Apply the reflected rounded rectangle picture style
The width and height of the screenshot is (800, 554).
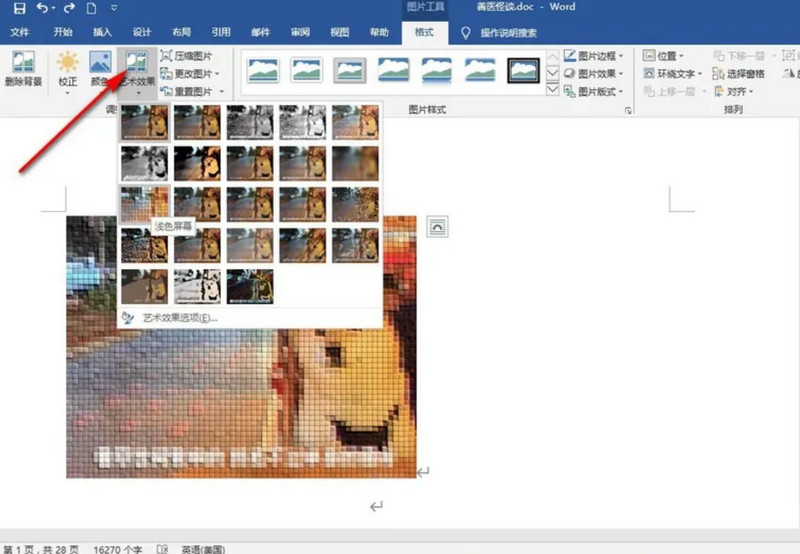pos(436,70)
